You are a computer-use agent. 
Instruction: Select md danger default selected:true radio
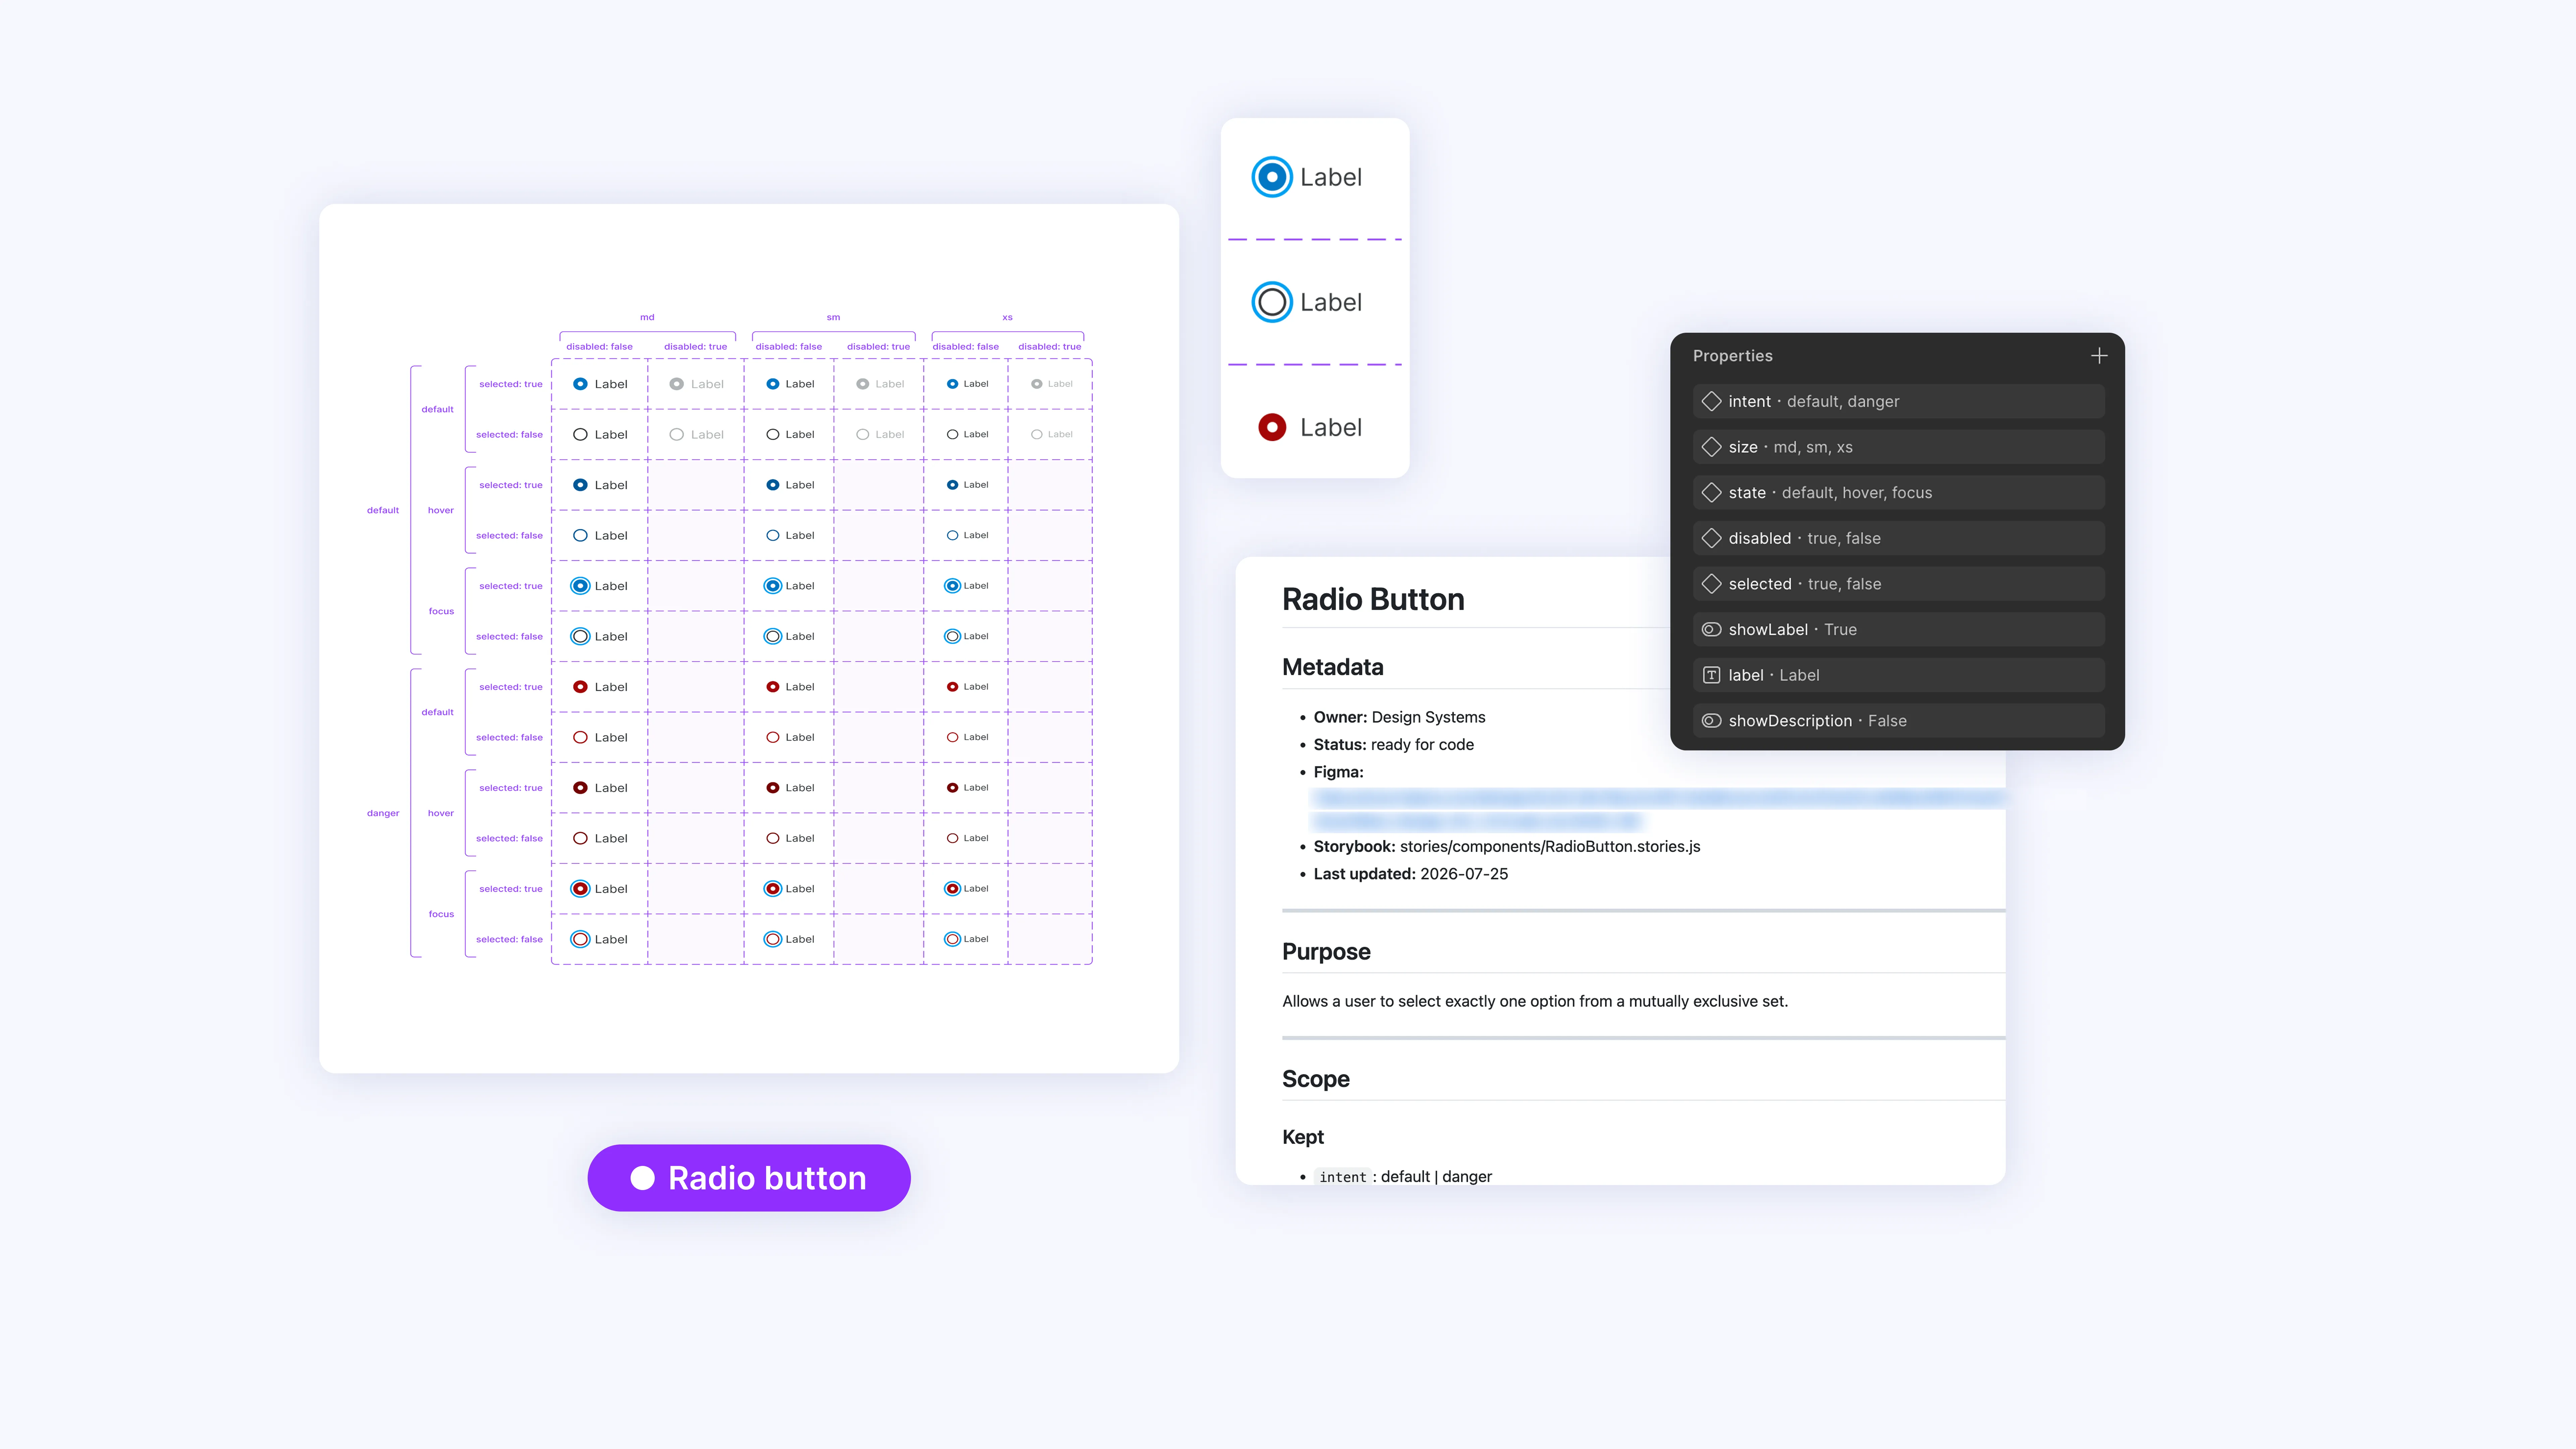tap(580, 687)
